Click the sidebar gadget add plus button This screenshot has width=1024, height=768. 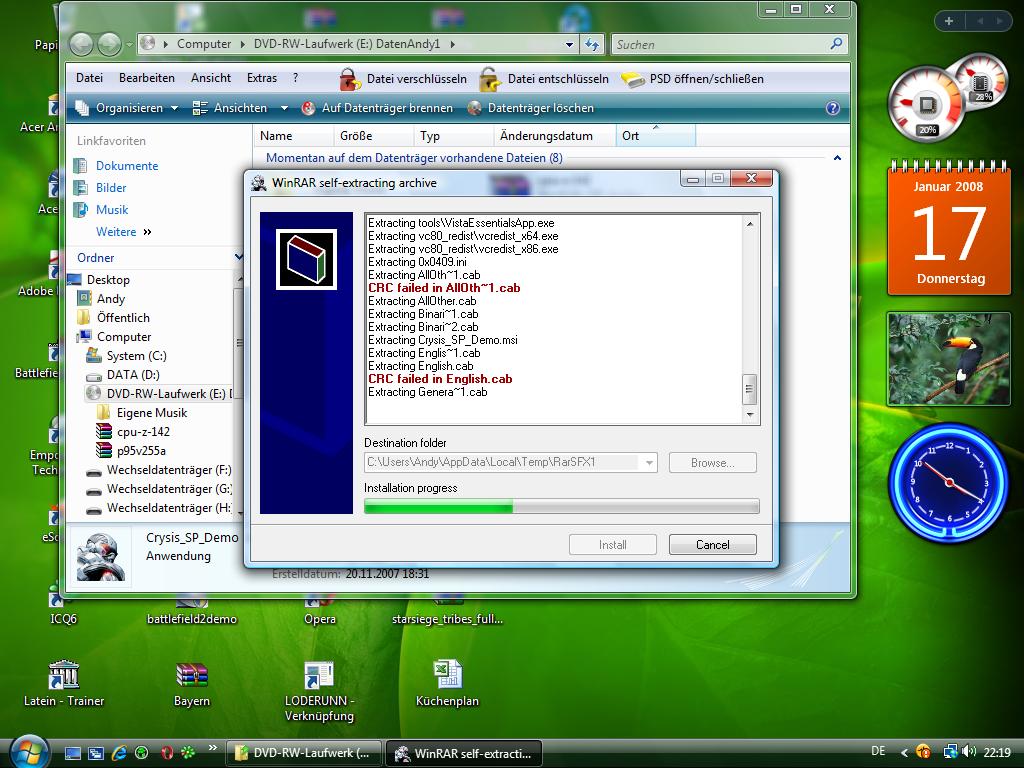point(949,21)
